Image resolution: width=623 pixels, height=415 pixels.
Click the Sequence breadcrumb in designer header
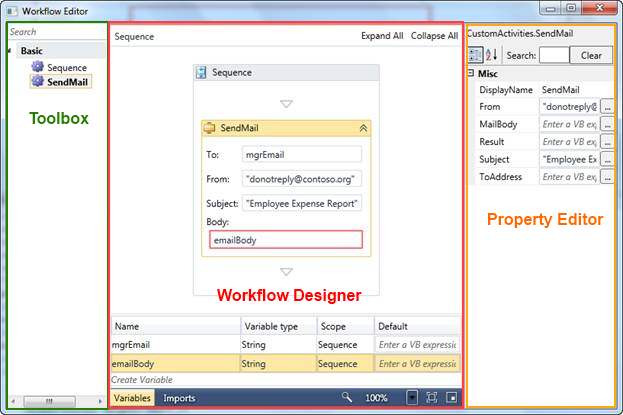(x=134, y=37)
